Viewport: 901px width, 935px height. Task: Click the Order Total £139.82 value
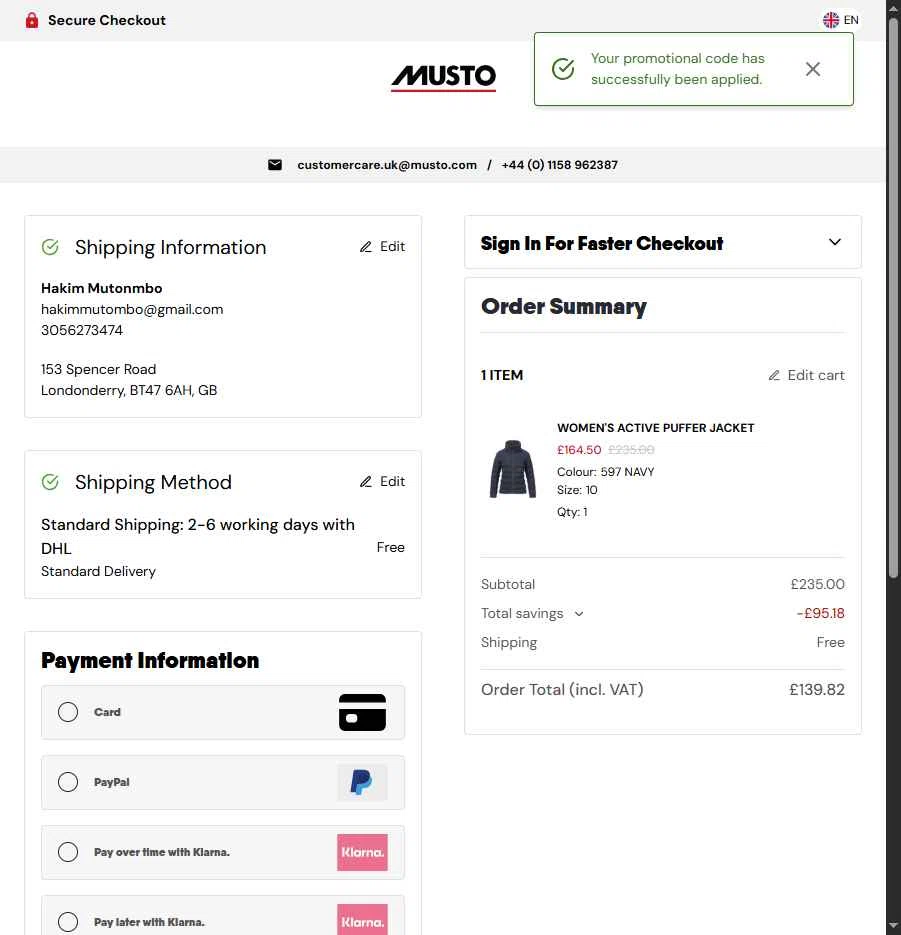(x=816, y=690)
